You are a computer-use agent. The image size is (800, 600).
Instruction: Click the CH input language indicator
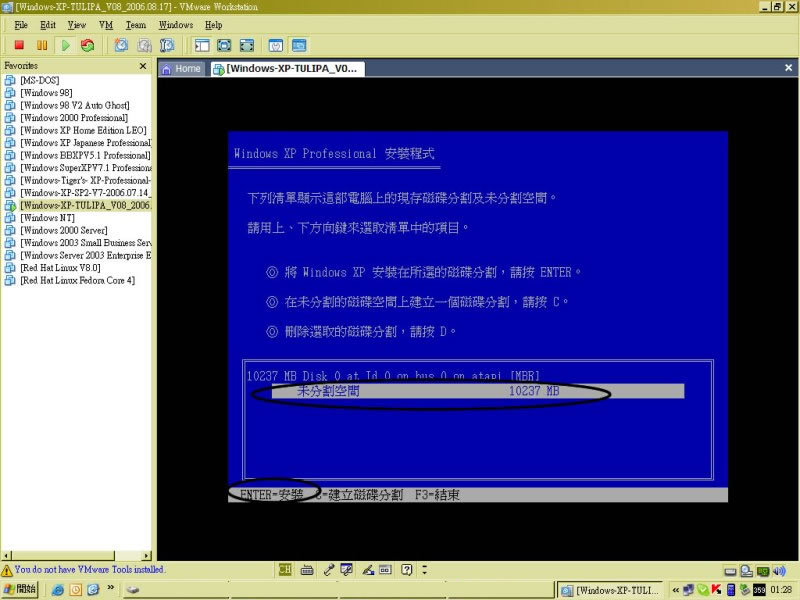[285, 569]
